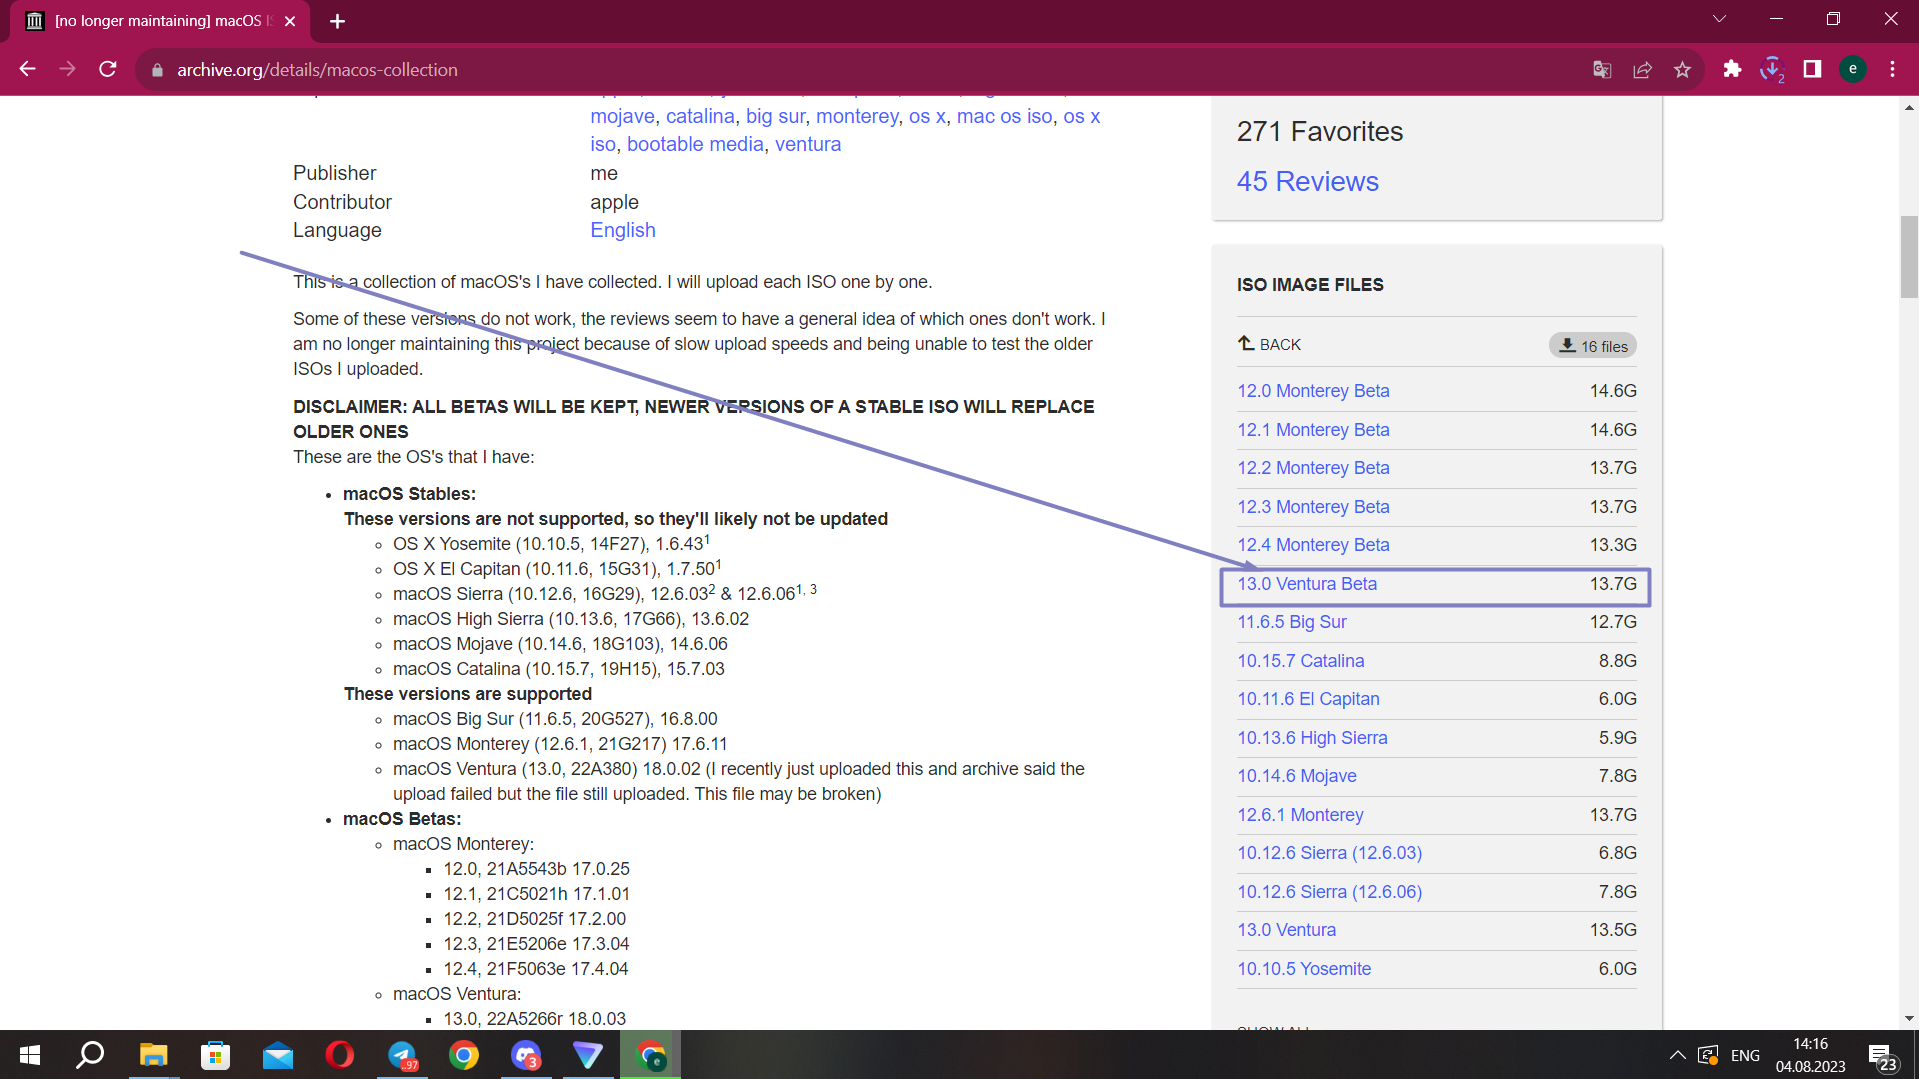Image resolution: width=1919 pixels, height=1079 pixels.
Task: Open Google Chrome taskbar icon
Action: (x=464, y=1055)
